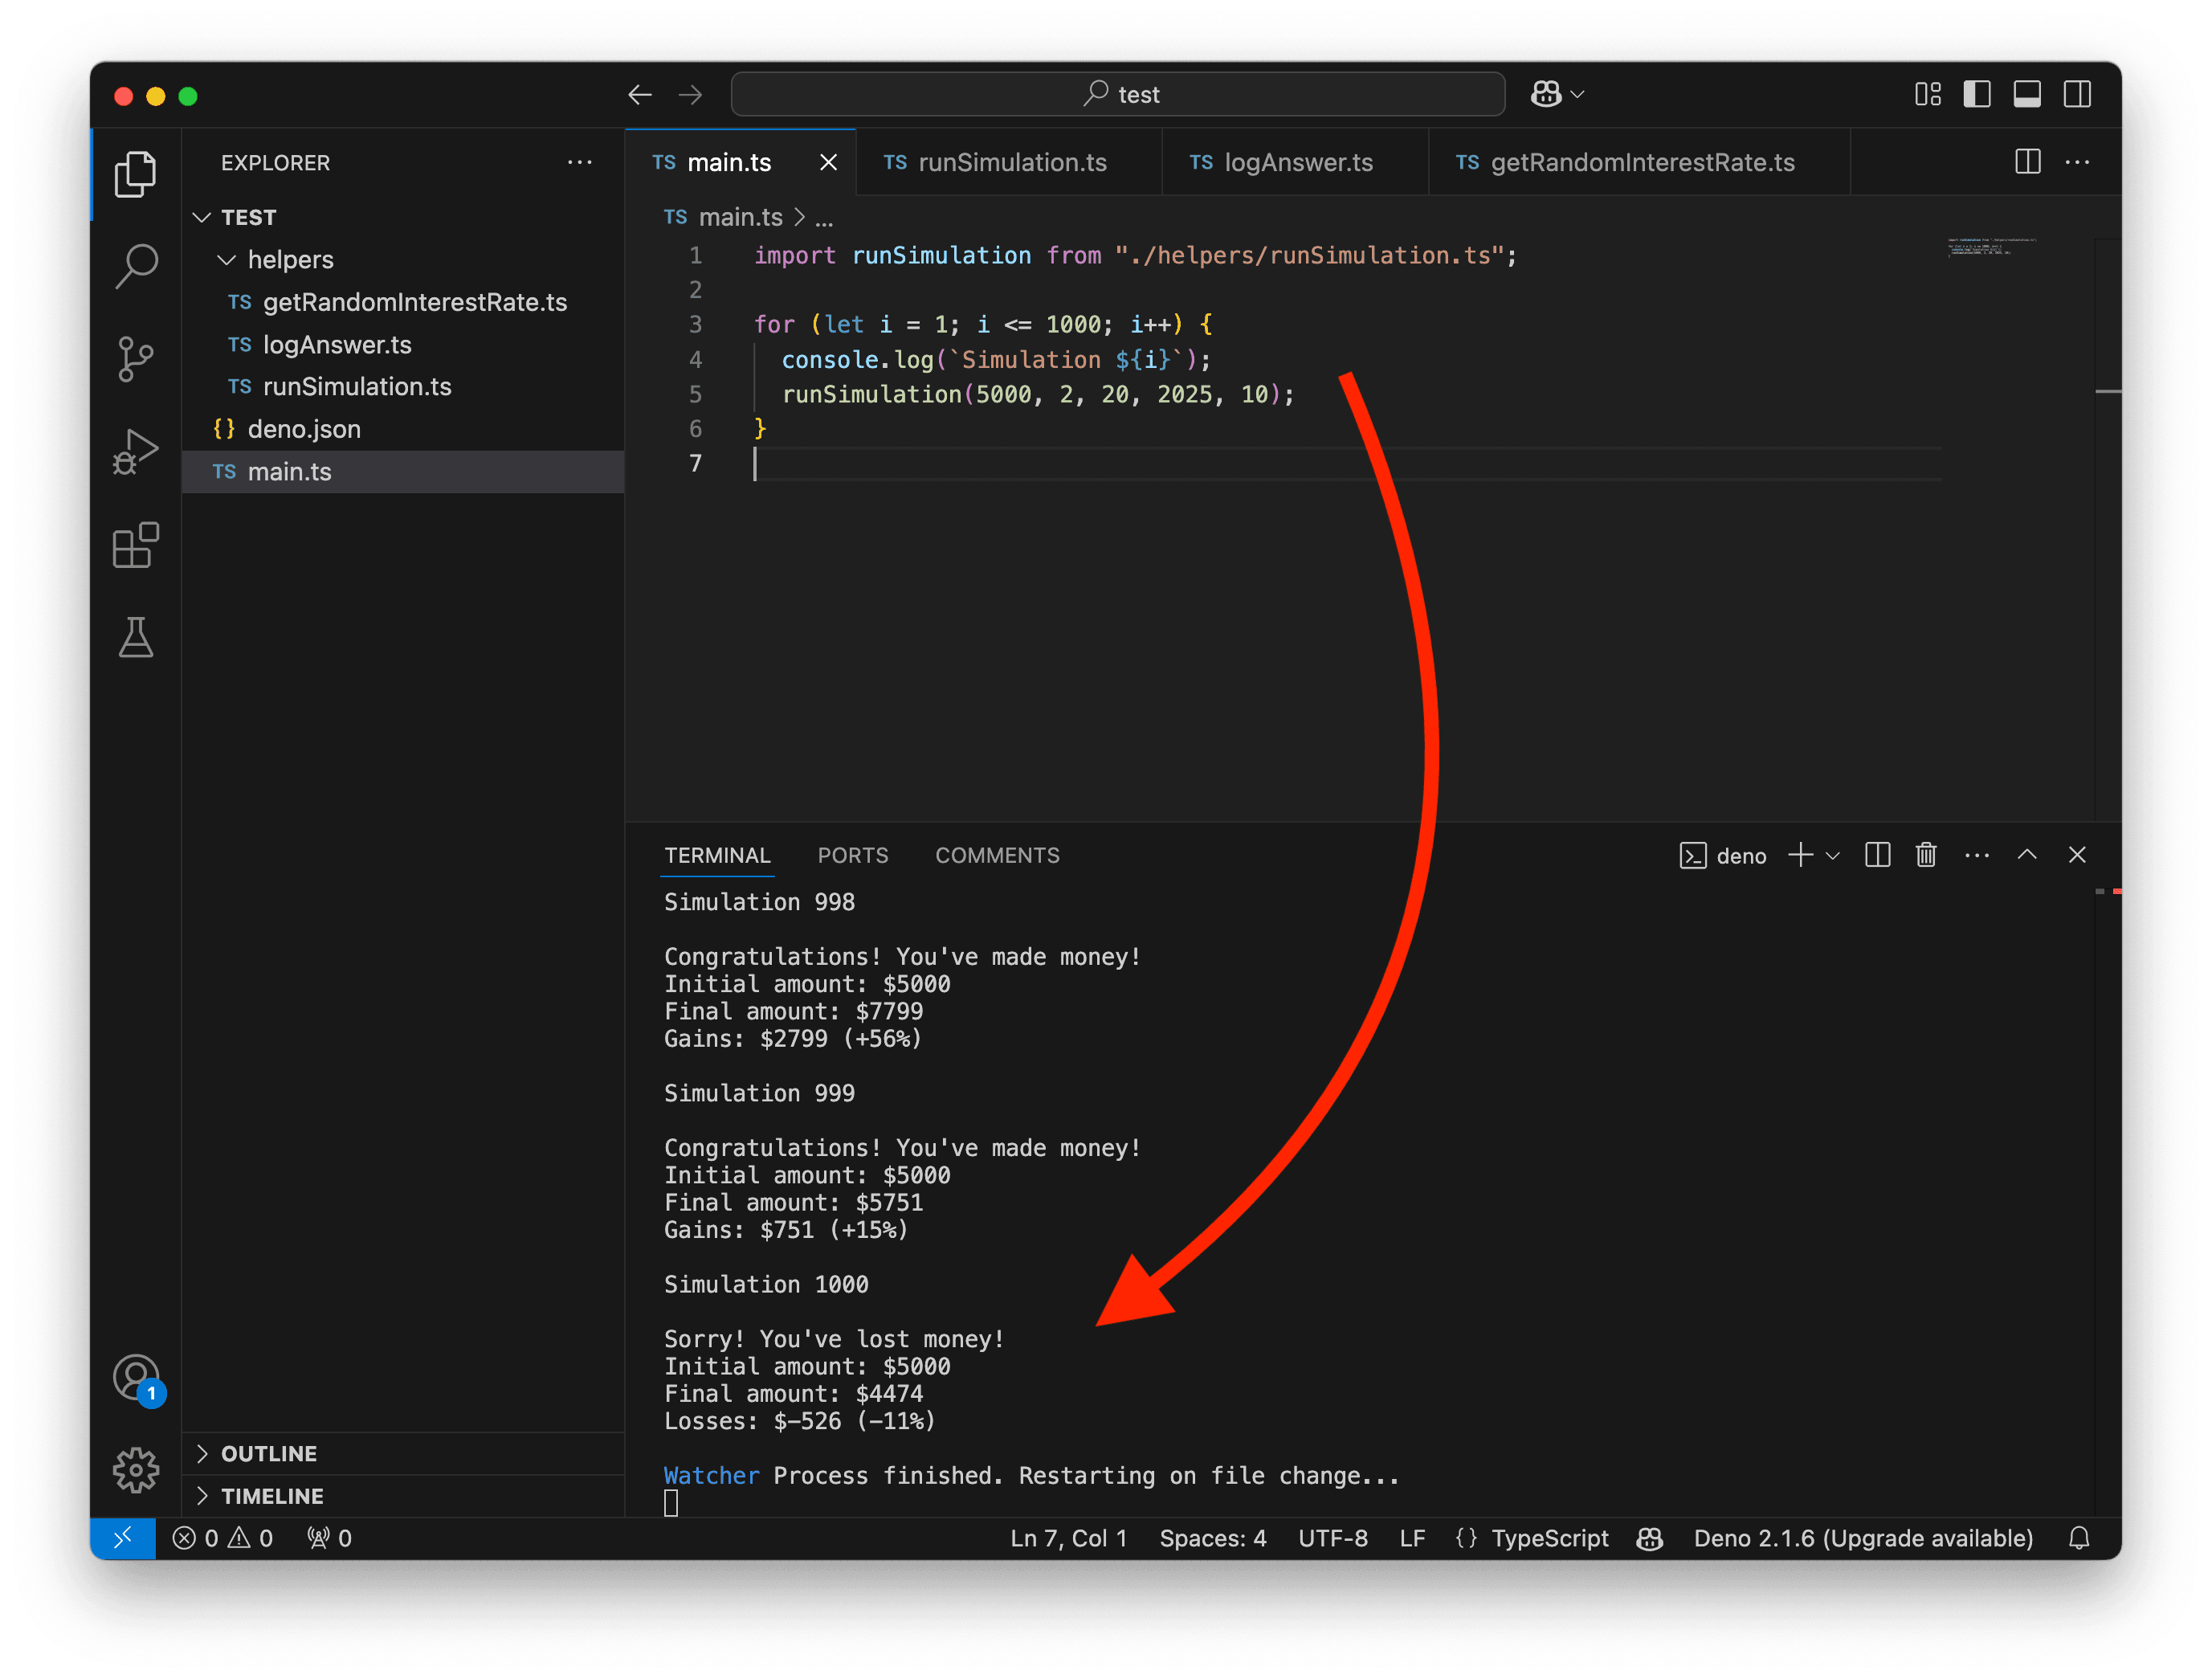Close the main.ts tab
Screen dimensions: 2212x1679
pyautogui.click(x=829, y=162)
